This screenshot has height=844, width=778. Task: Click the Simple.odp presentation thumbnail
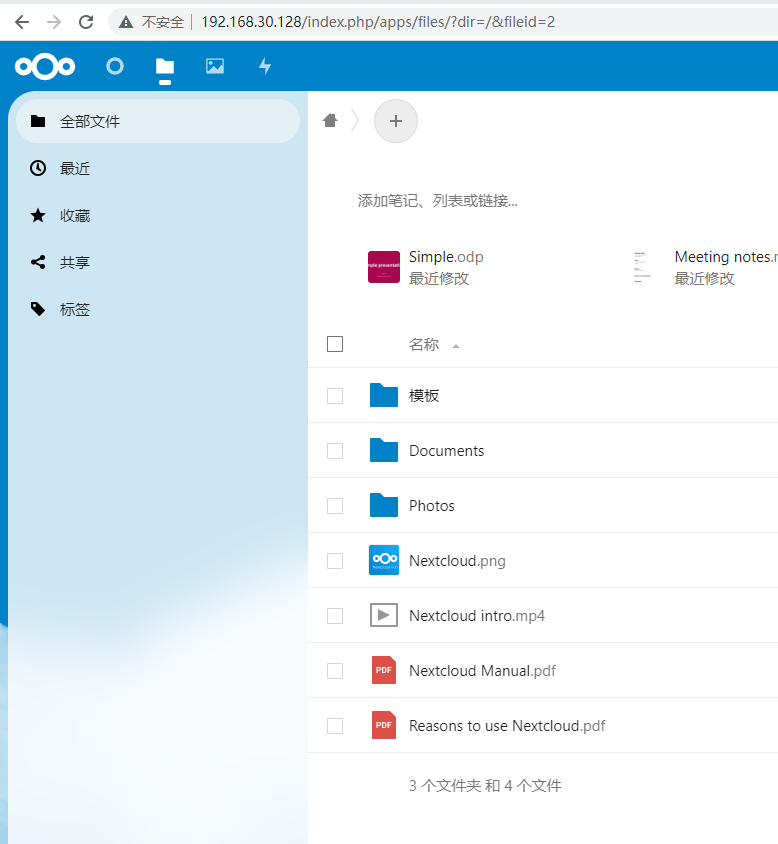click(x=384, y=267)
